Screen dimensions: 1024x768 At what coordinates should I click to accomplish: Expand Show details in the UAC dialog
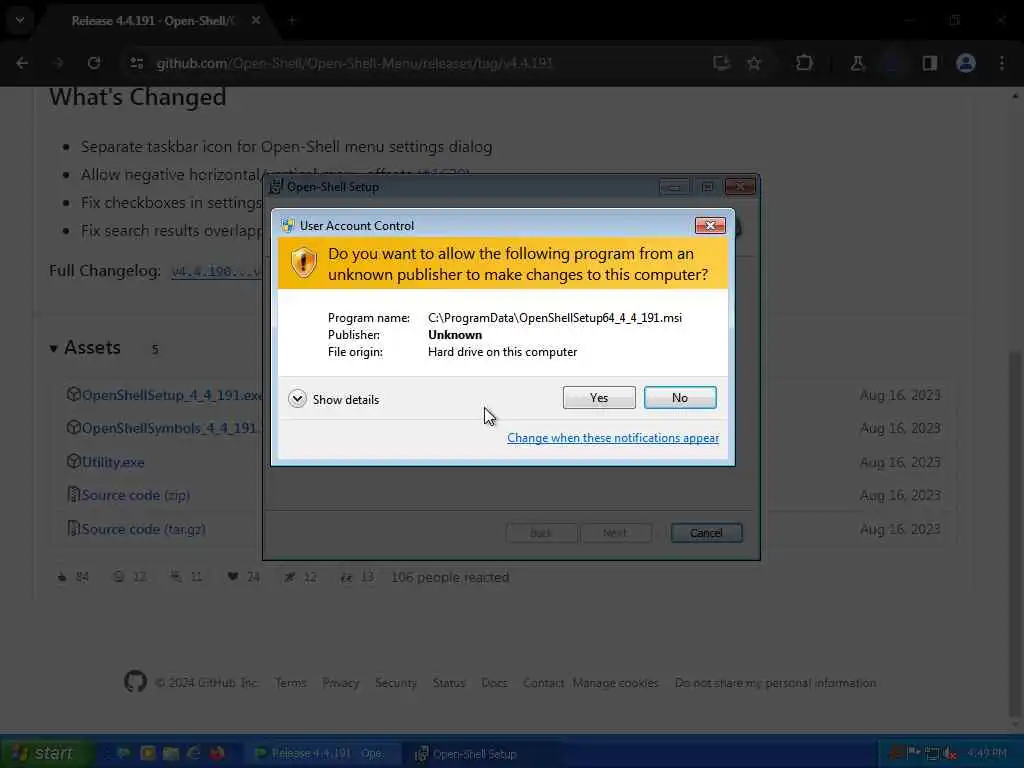(334, 399)
